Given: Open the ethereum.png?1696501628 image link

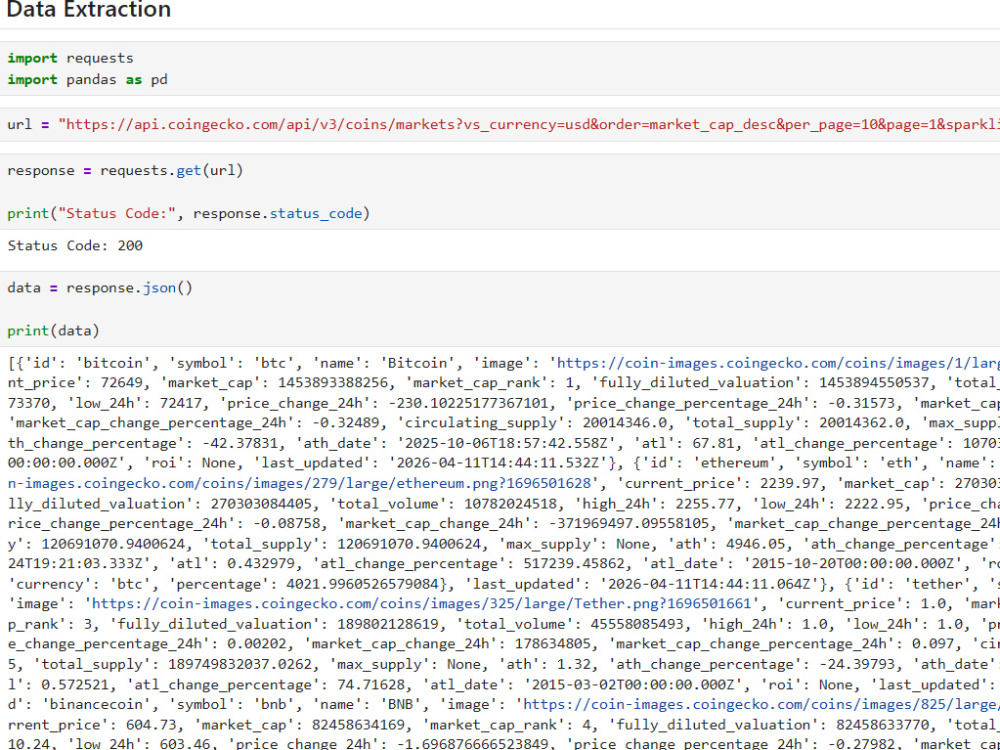Looking at the screenshot, I should [x=300, y=483].
